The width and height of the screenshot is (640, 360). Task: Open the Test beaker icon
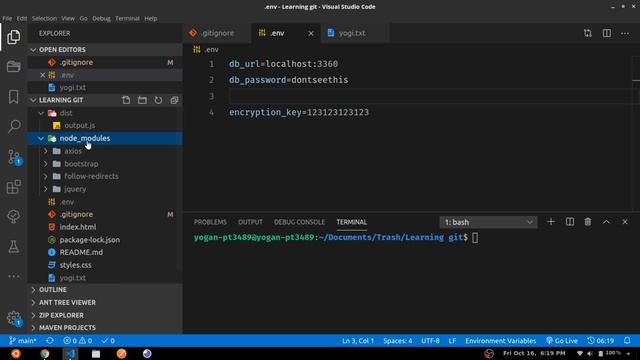tap(13, 247)
